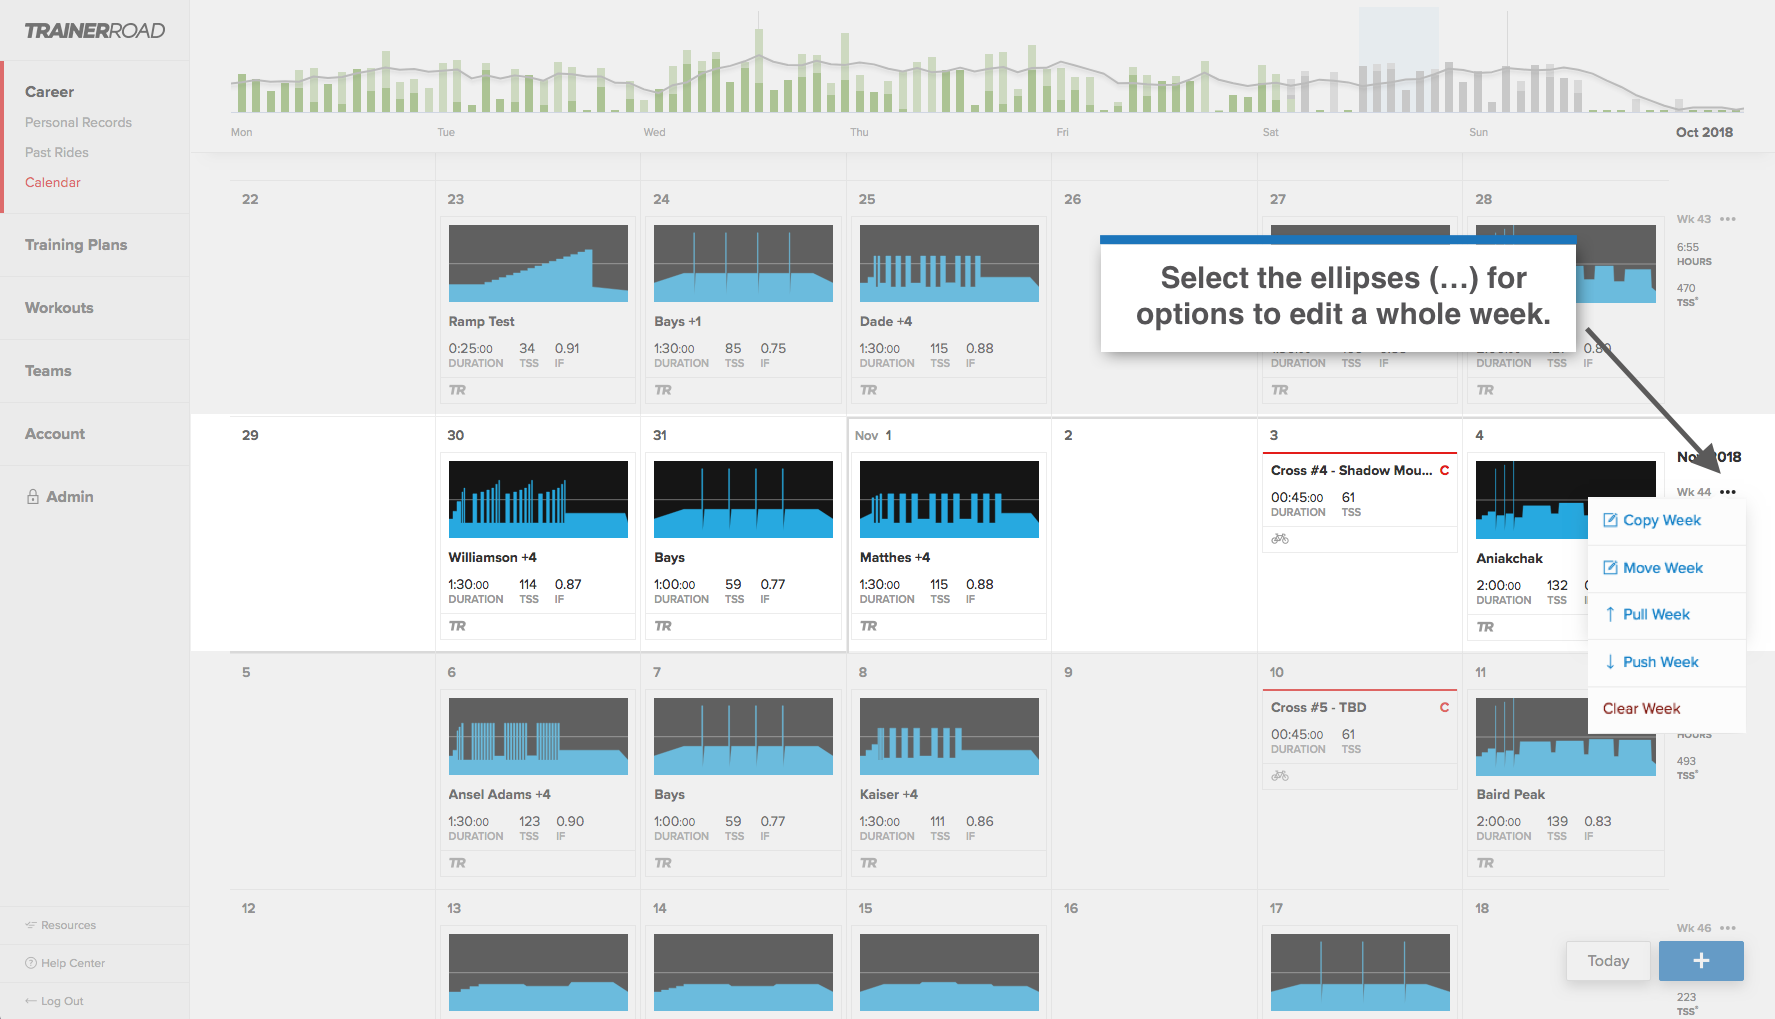This screenshot has width=1775, height=1019.
Task: Open Account settings
Action: (55, 434)
